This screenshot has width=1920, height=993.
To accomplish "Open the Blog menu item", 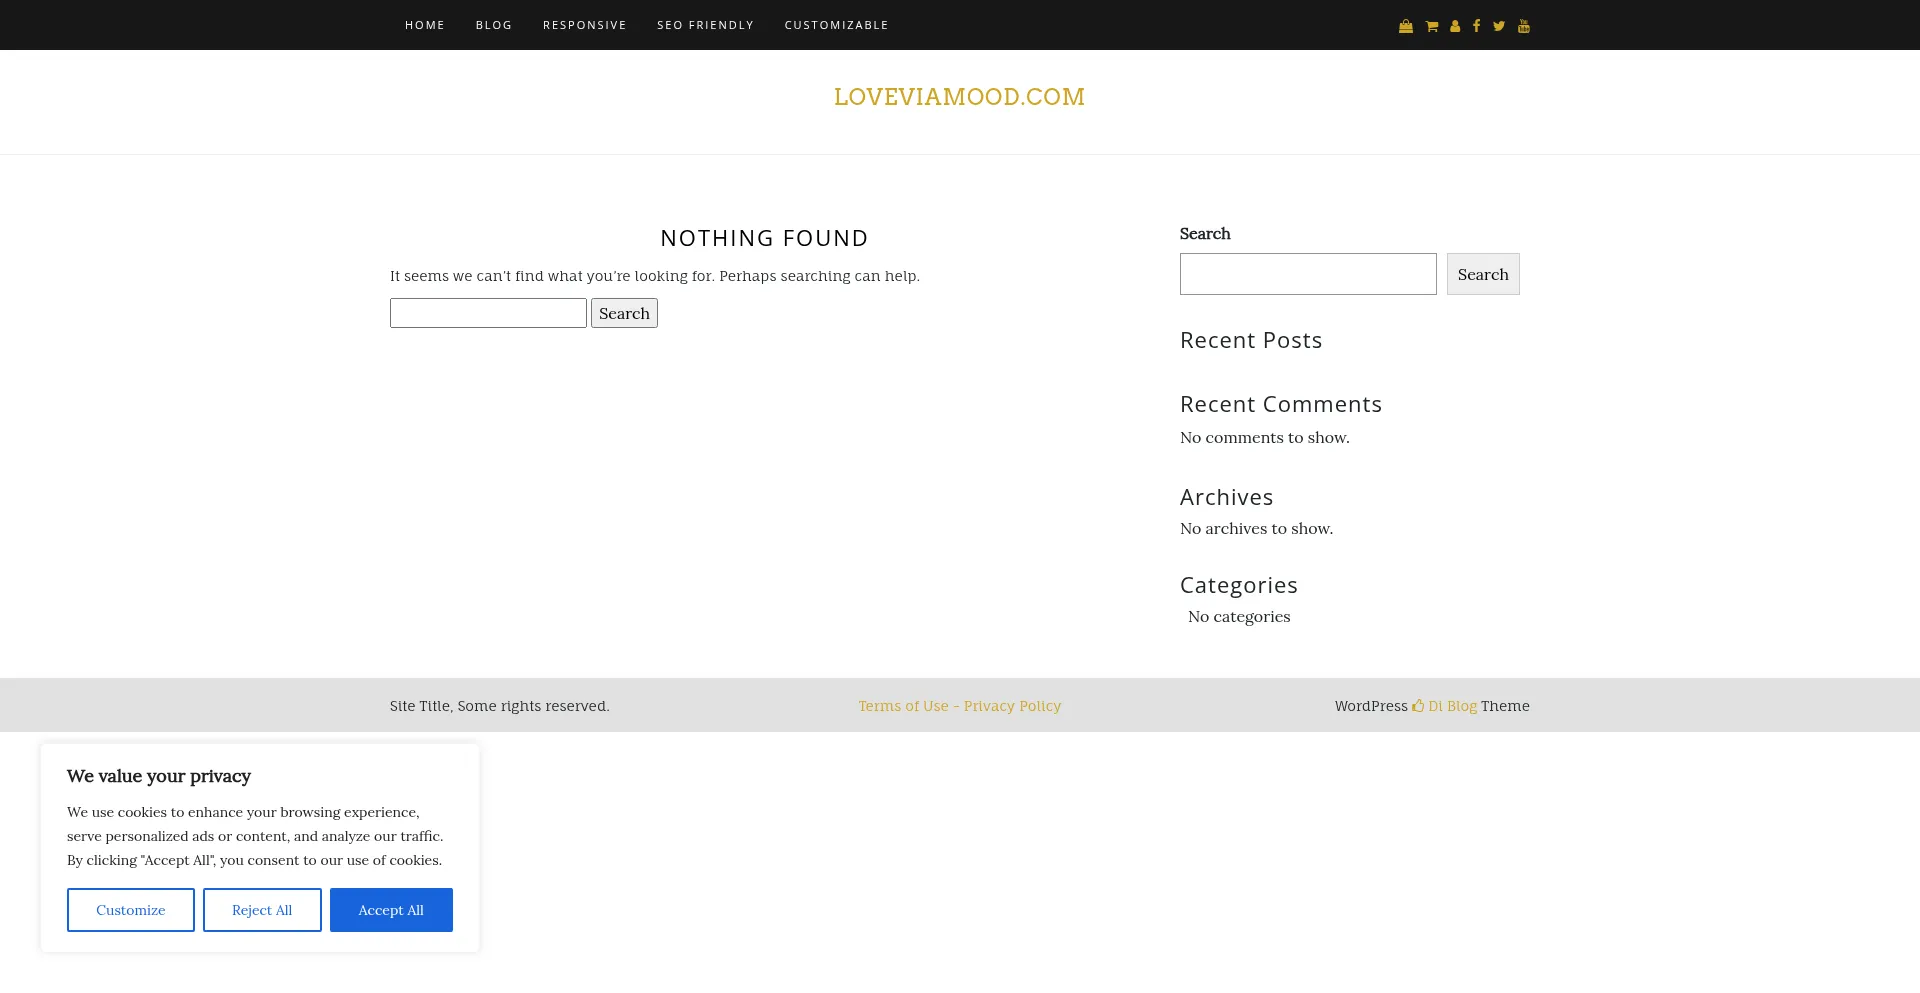I will [494, 25].
